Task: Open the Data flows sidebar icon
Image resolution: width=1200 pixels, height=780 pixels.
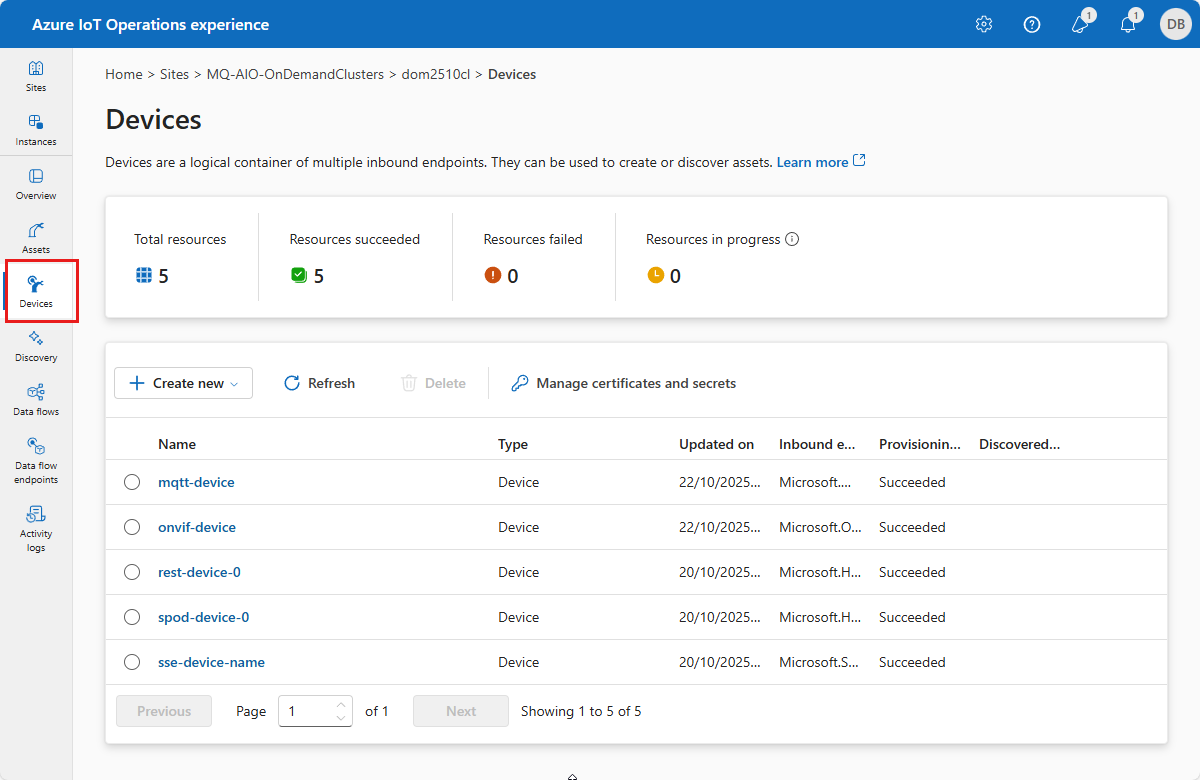Action: (36, 400)
